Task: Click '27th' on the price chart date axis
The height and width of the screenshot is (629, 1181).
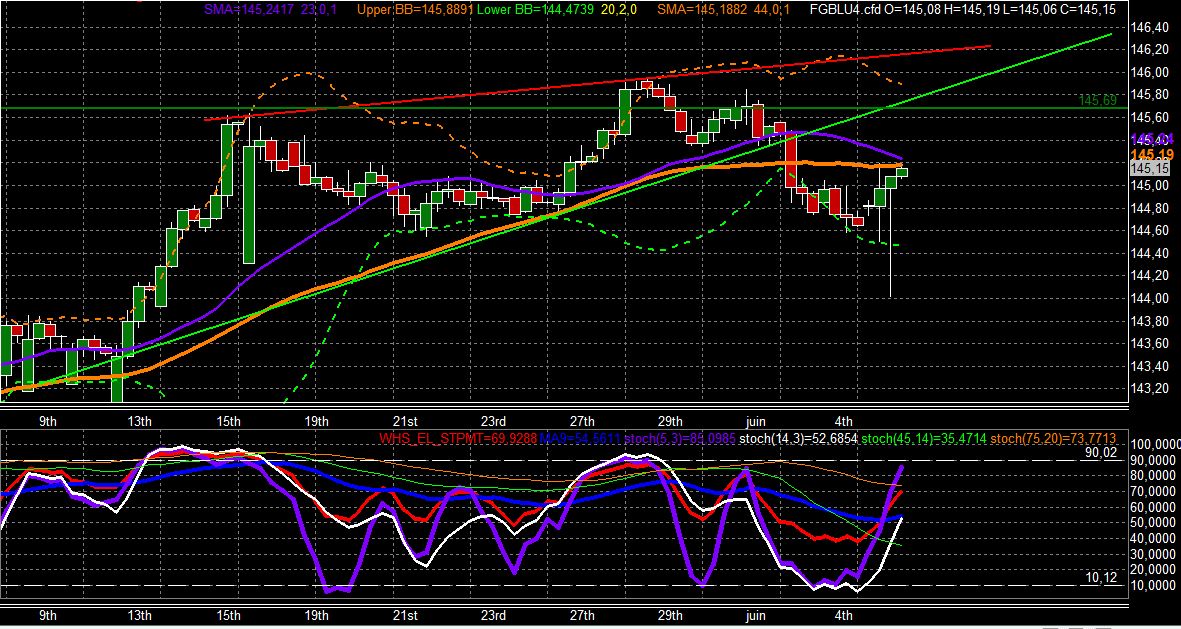Action: pos(582,421)
